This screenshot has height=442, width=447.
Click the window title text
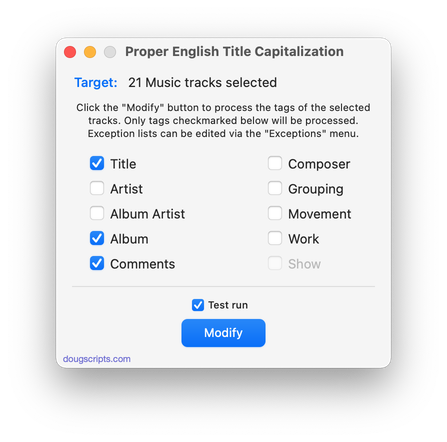pos(234,52)
